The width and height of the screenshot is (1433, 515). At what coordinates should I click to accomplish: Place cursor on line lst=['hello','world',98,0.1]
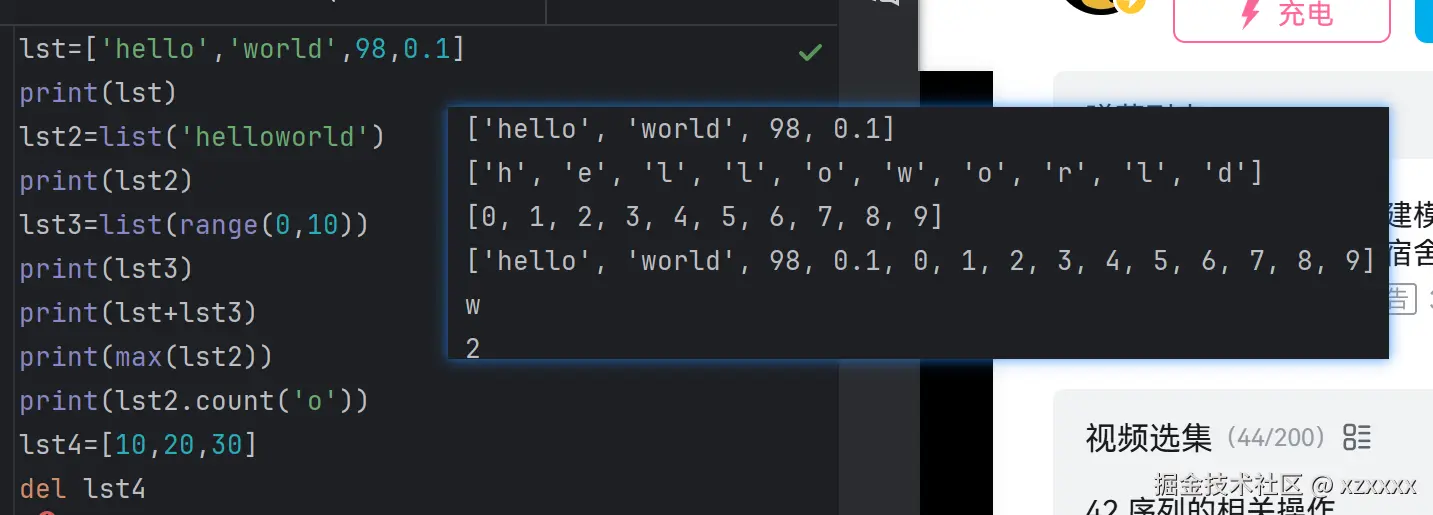(242, 48)
